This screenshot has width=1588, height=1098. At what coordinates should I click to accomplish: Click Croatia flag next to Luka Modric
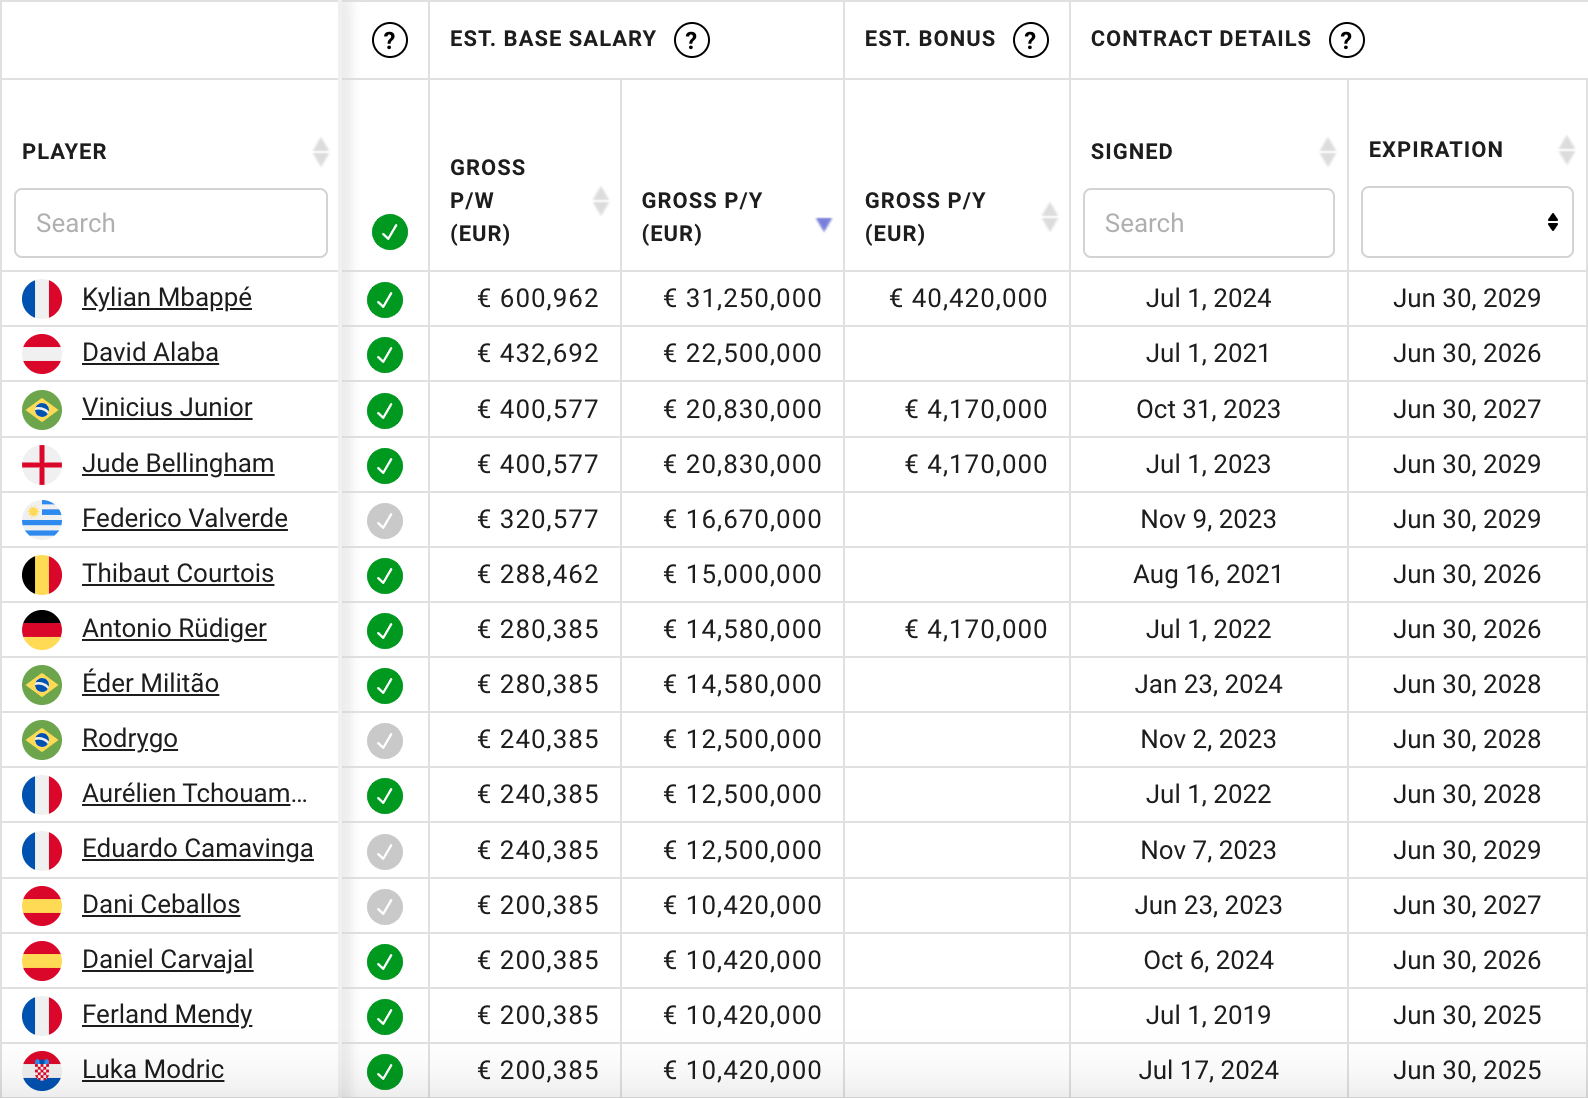click(42, 1071)
